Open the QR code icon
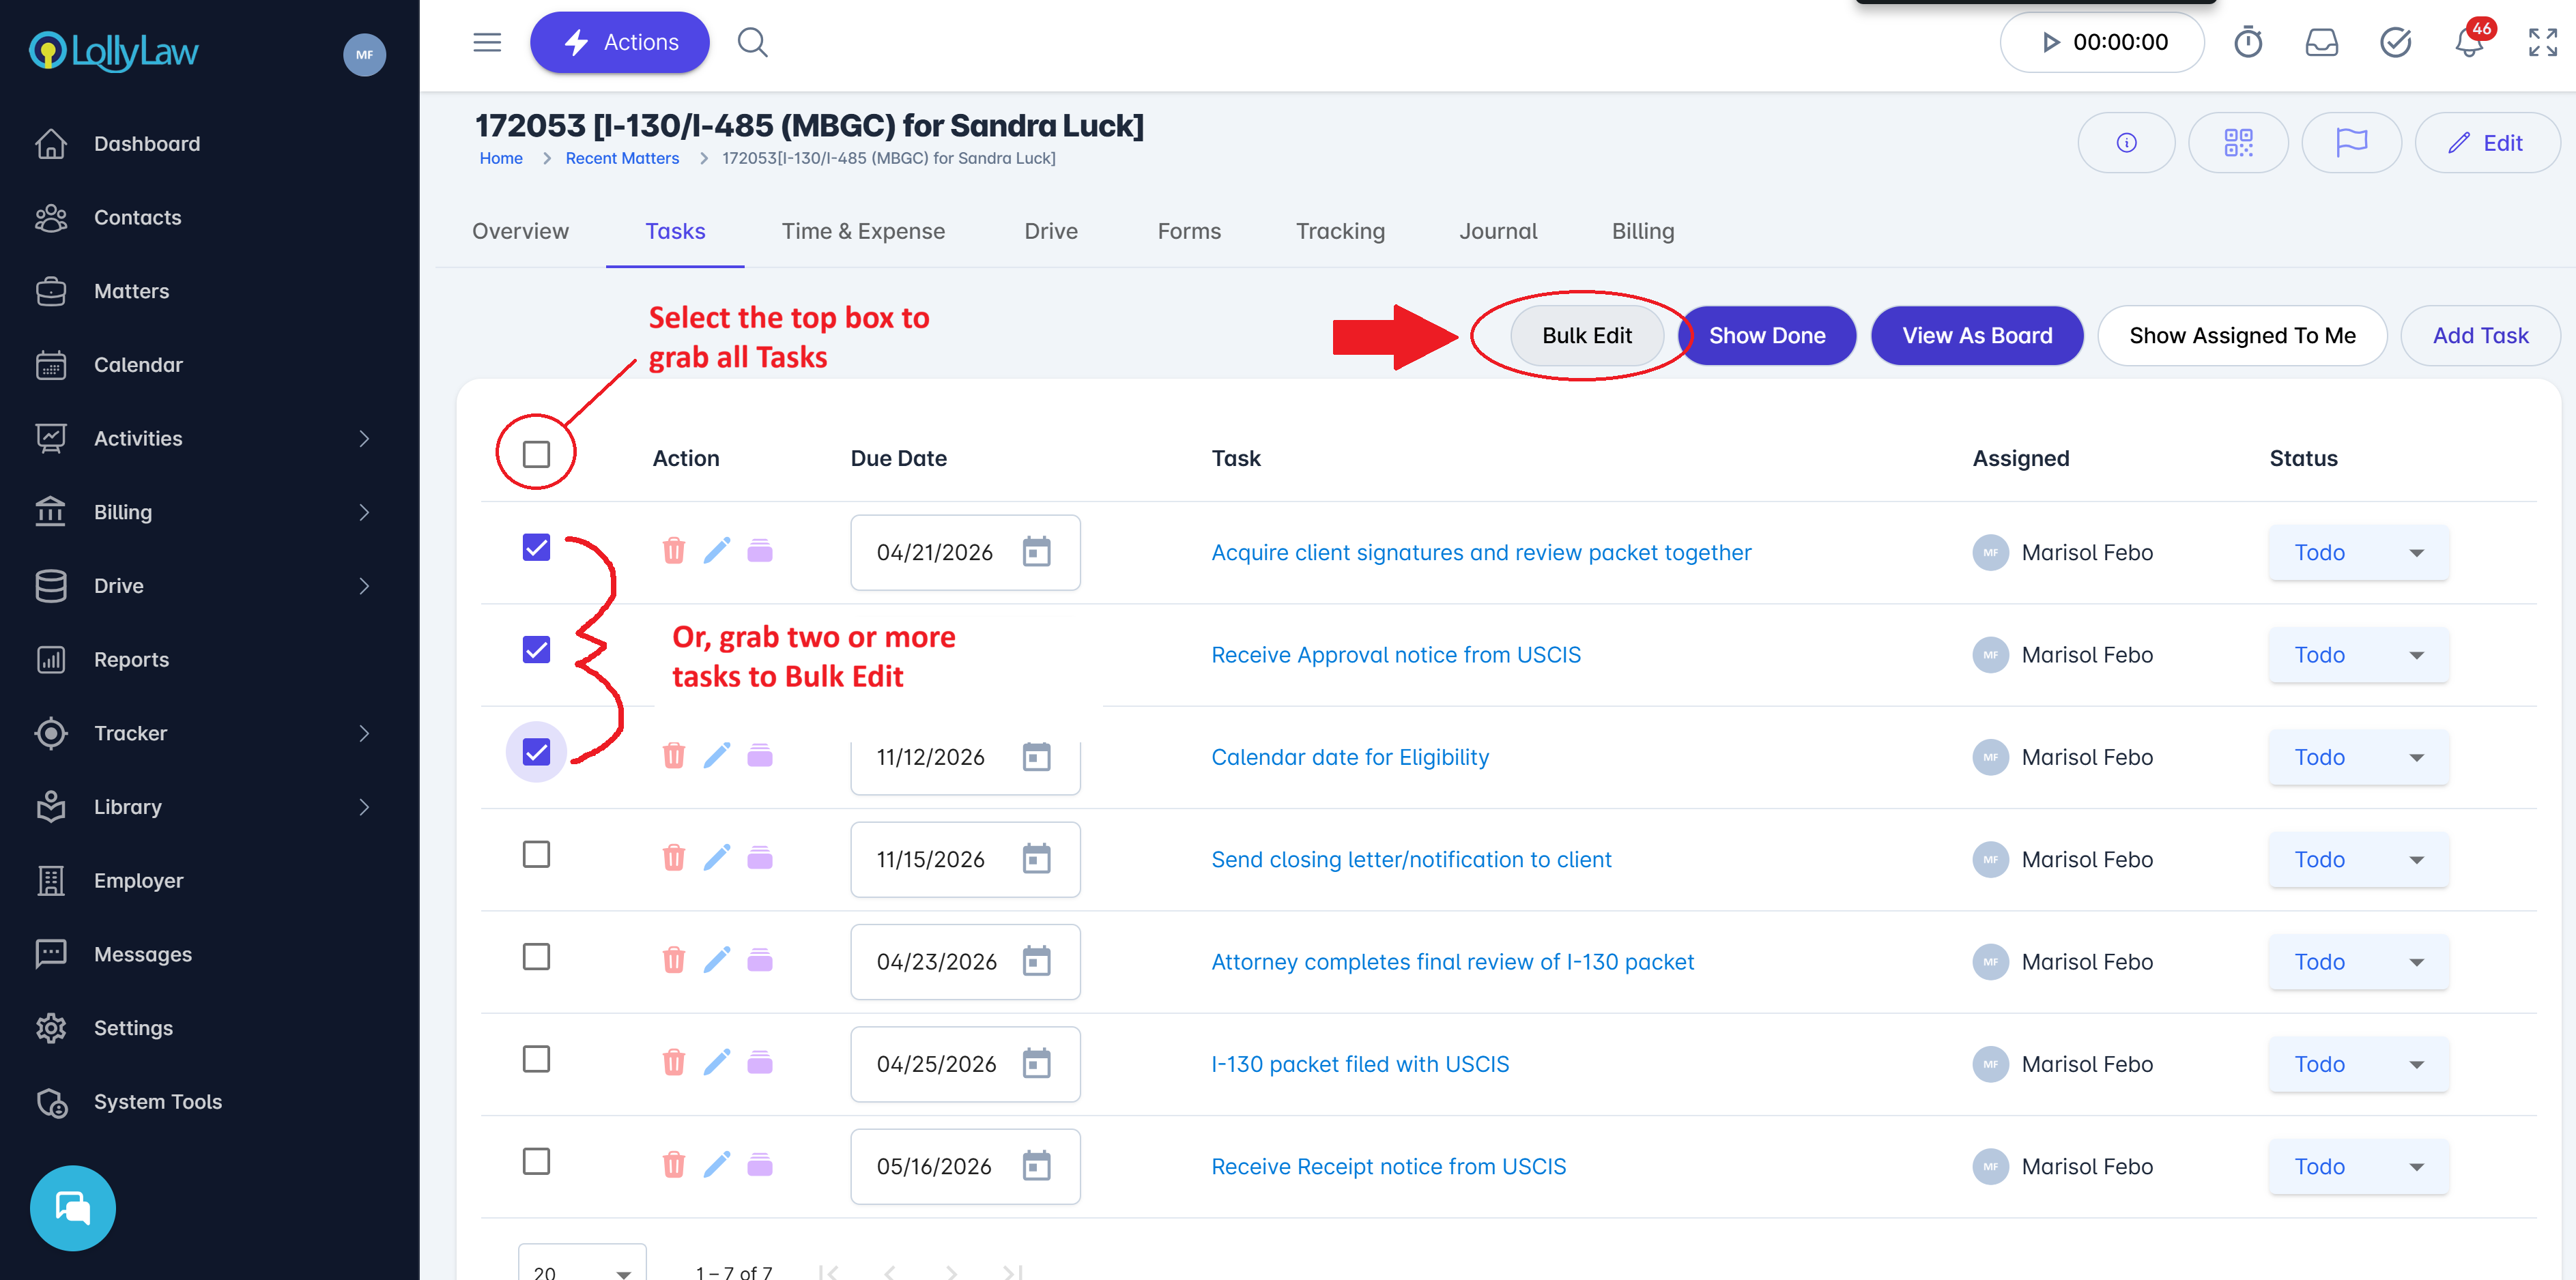 (x=2238, y=143)
